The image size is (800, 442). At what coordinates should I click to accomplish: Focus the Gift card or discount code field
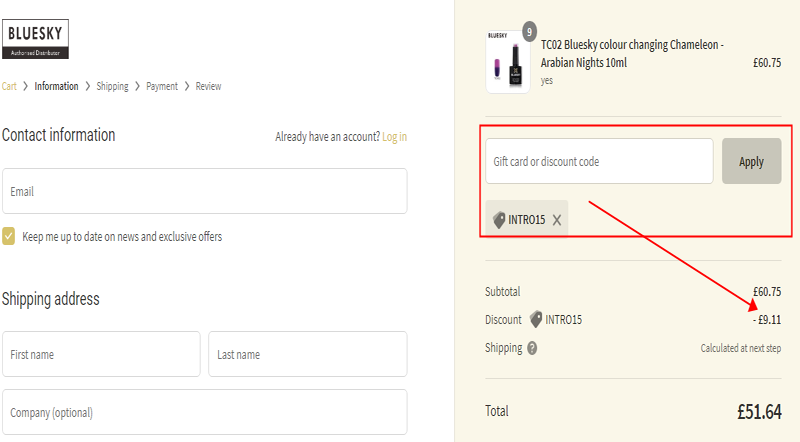point(599,161)
